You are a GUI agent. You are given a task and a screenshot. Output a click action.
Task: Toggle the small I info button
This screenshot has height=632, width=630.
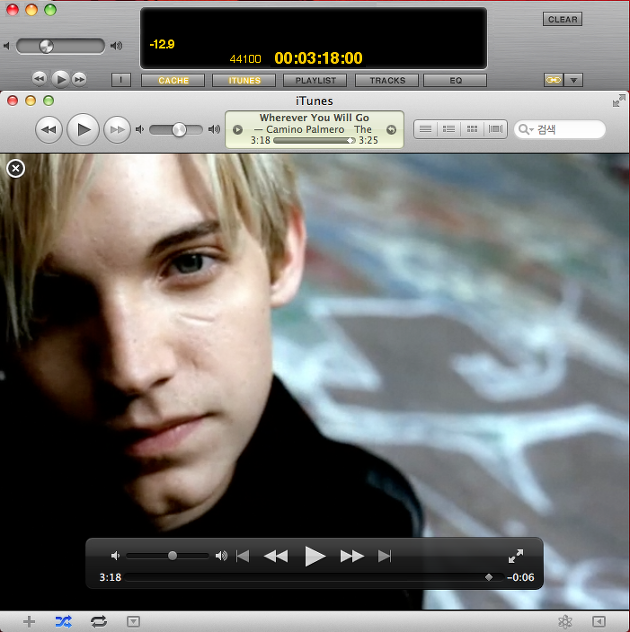(x=121, y=80)
